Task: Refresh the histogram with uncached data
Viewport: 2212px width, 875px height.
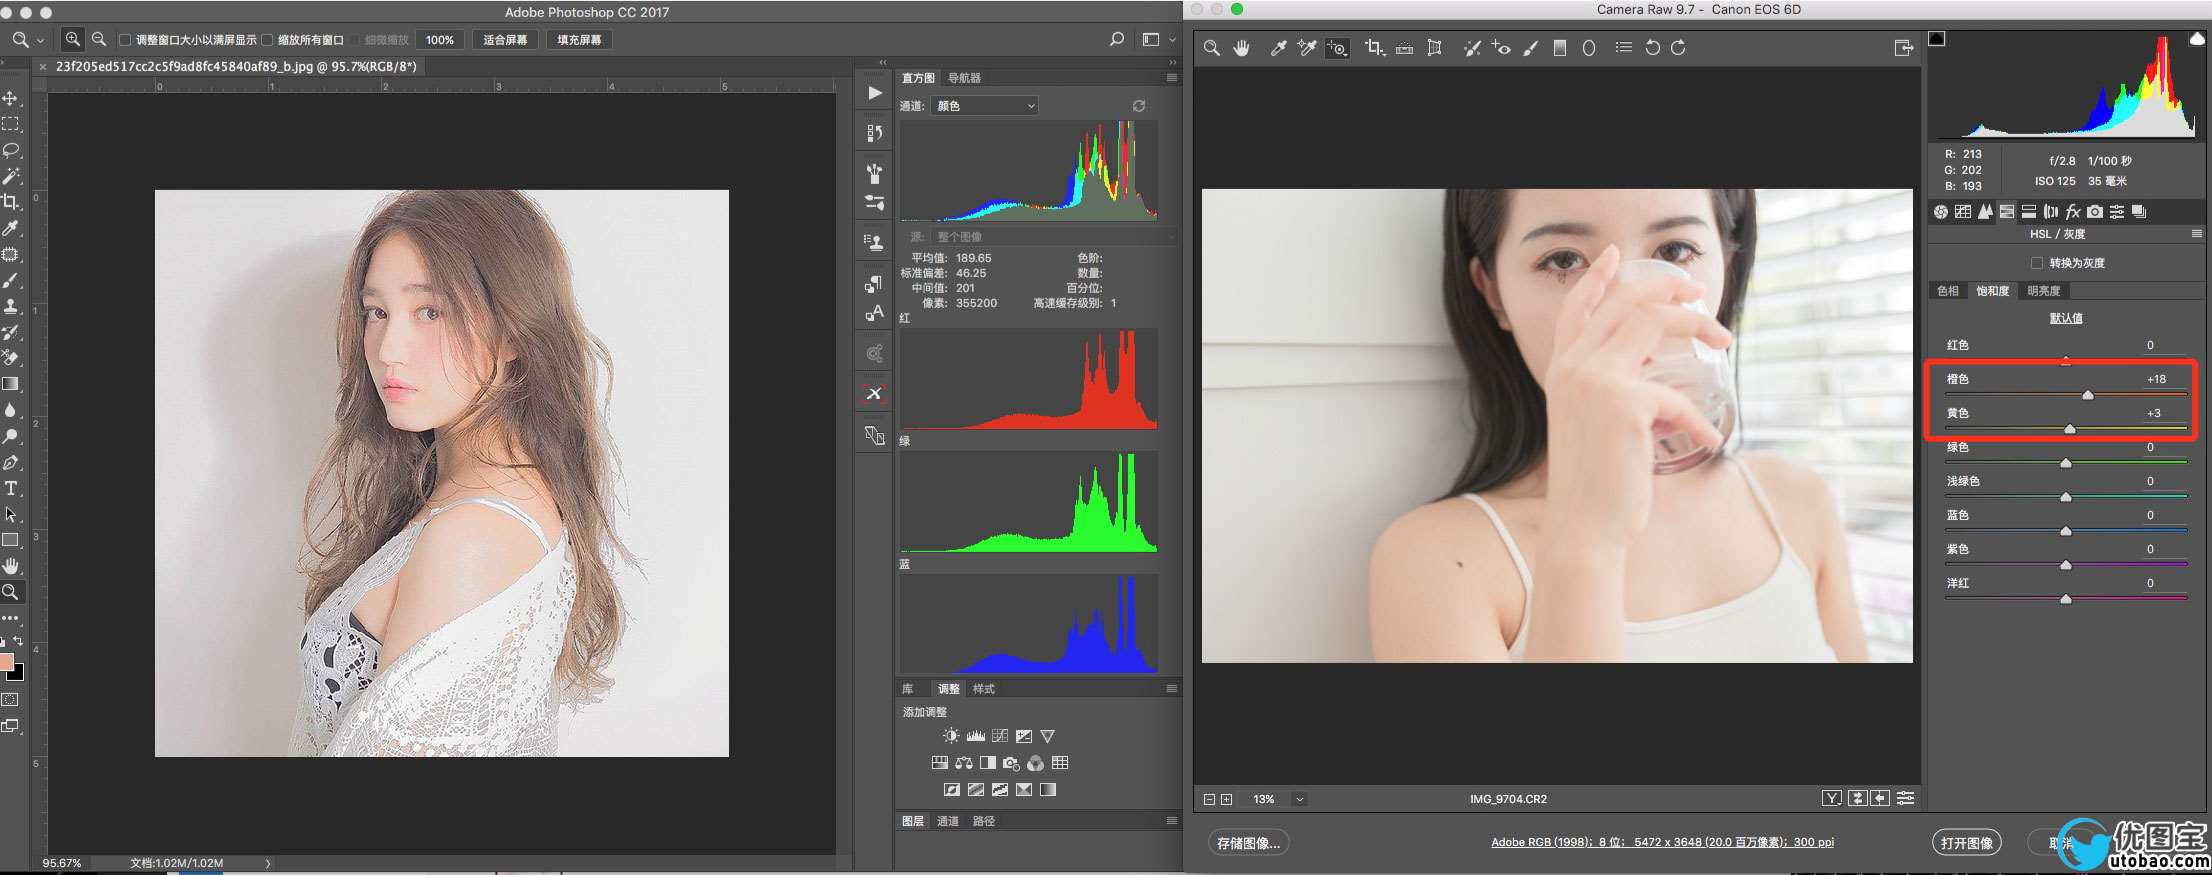Action: click(x=1139, y=106)
